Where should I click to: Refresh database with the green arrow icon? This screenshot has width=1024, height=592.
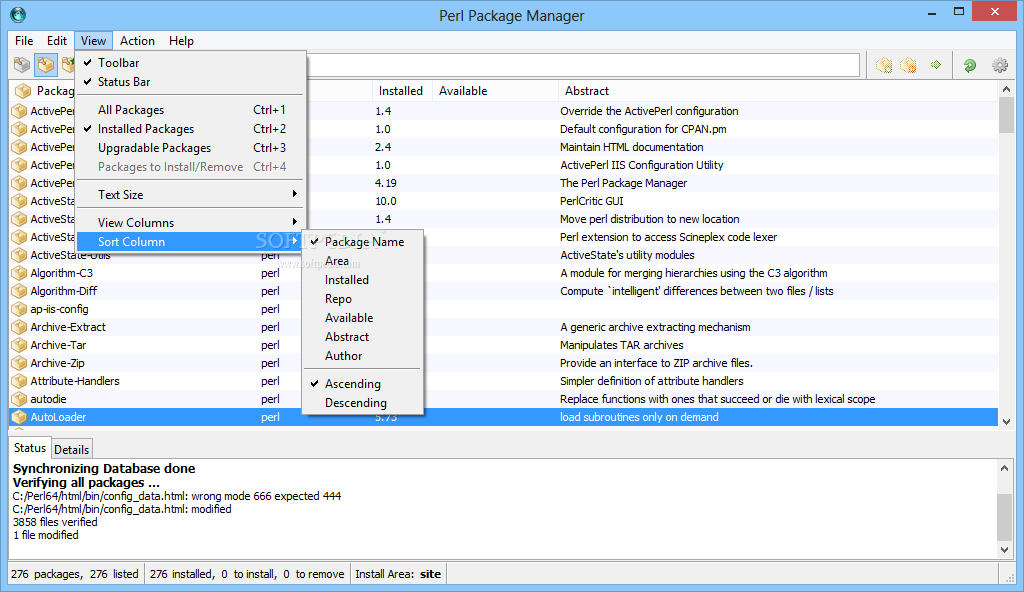pyautogui.click(x=970, y=65)
